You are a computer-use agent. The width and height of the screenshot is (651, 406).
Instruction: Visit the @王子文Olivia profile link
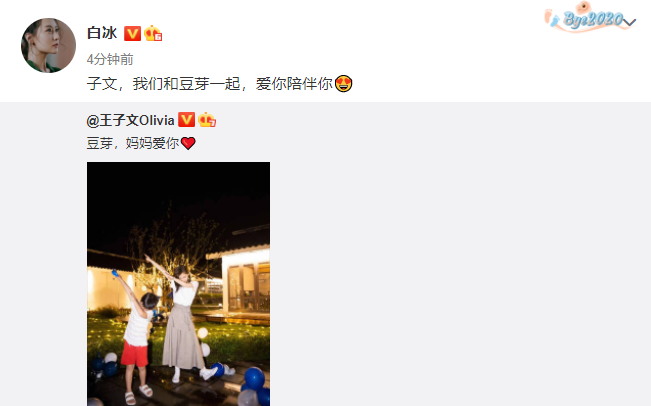[130, 120]
